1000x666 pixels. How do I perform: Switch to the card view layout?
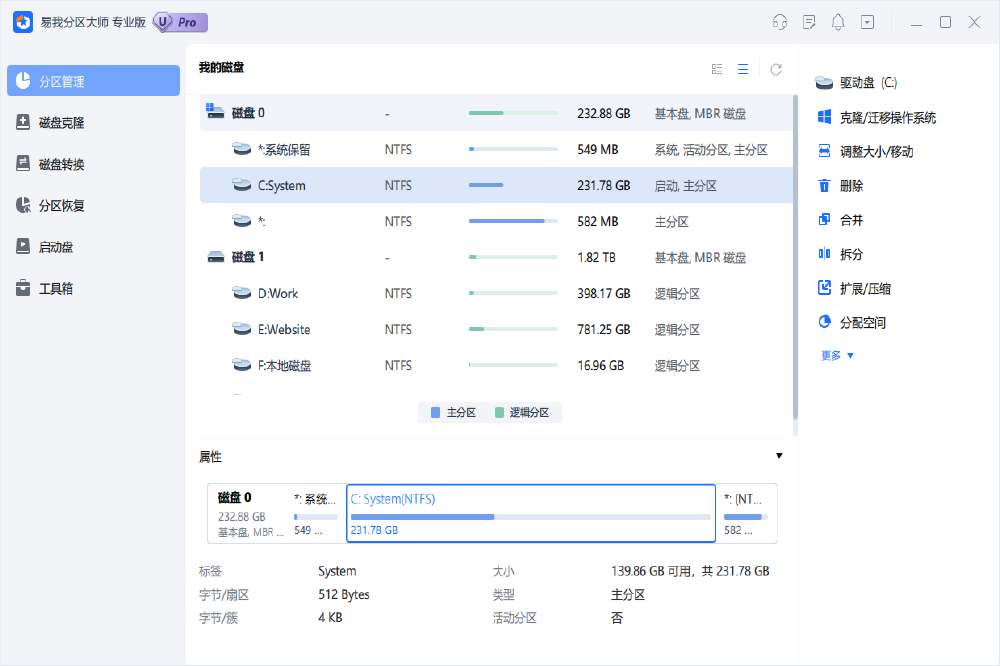pos(717,69)
